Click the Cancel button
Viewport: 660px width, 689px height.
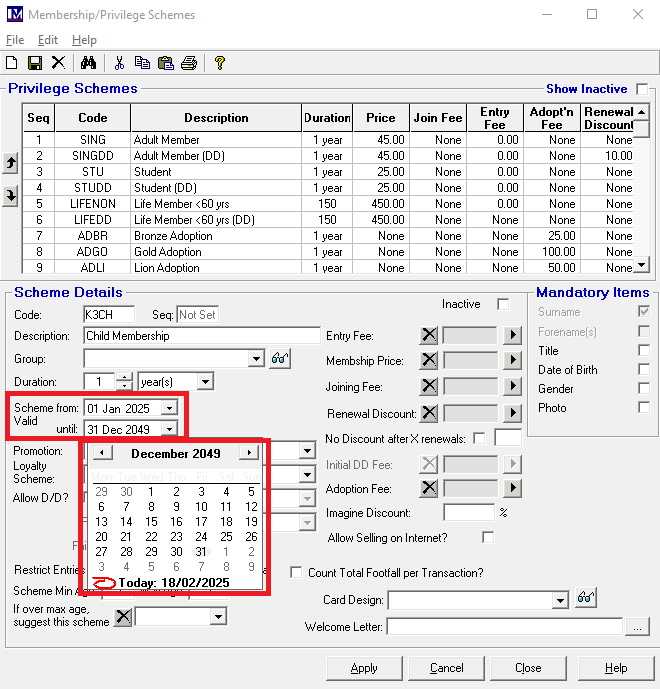pos(446,668)
